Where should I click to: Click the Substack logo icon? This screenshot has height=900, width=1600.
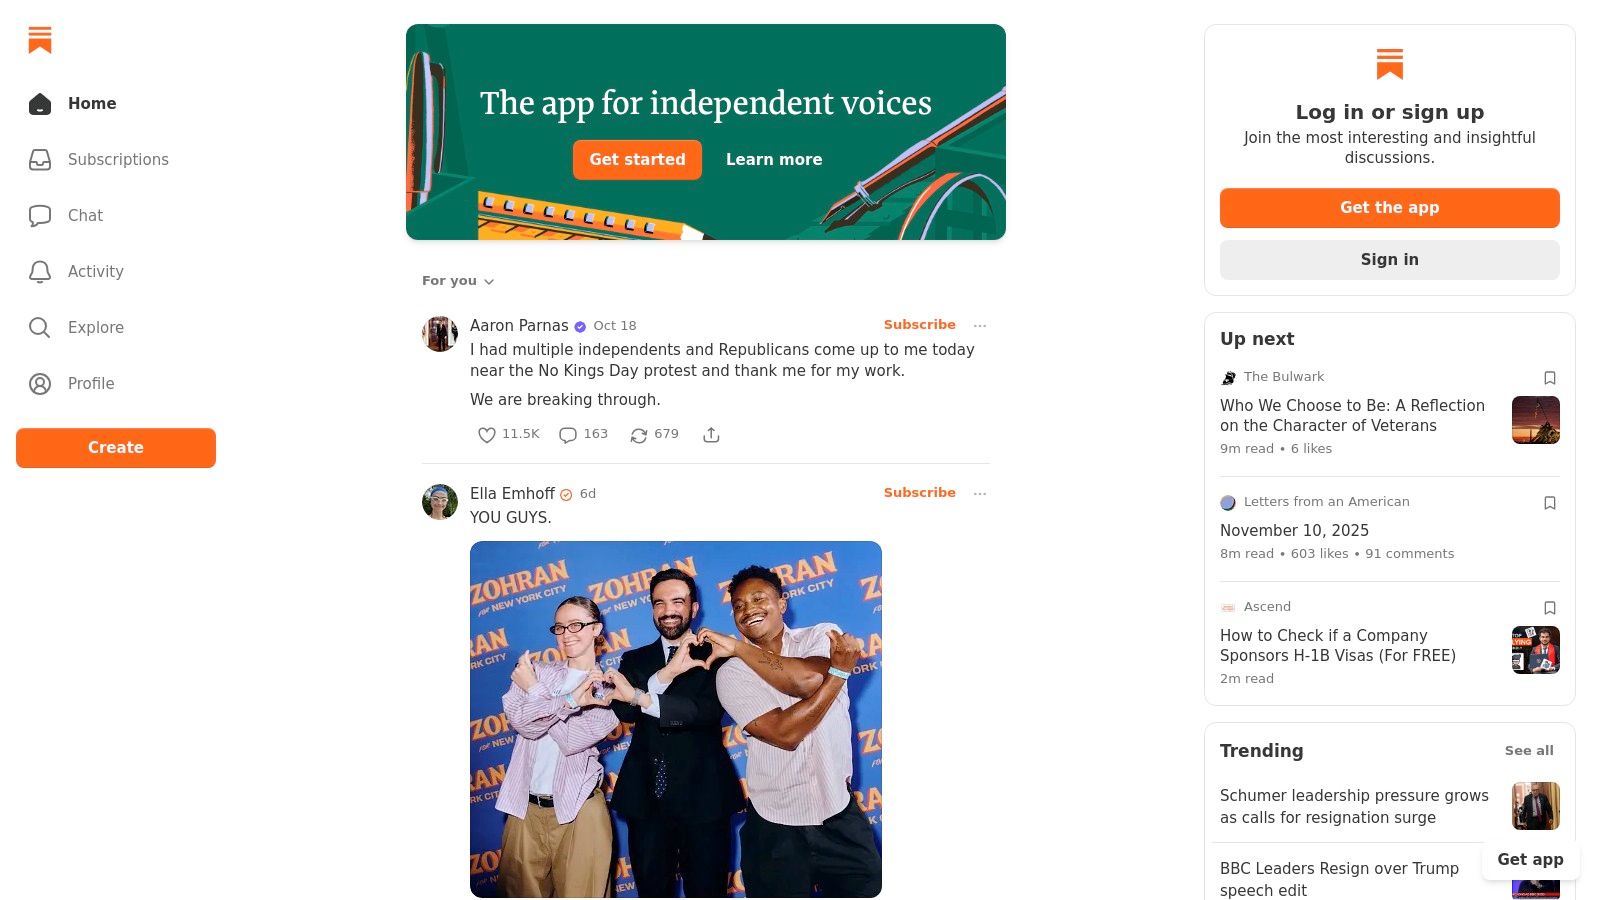pyautogui.click(x=40, y=40)
